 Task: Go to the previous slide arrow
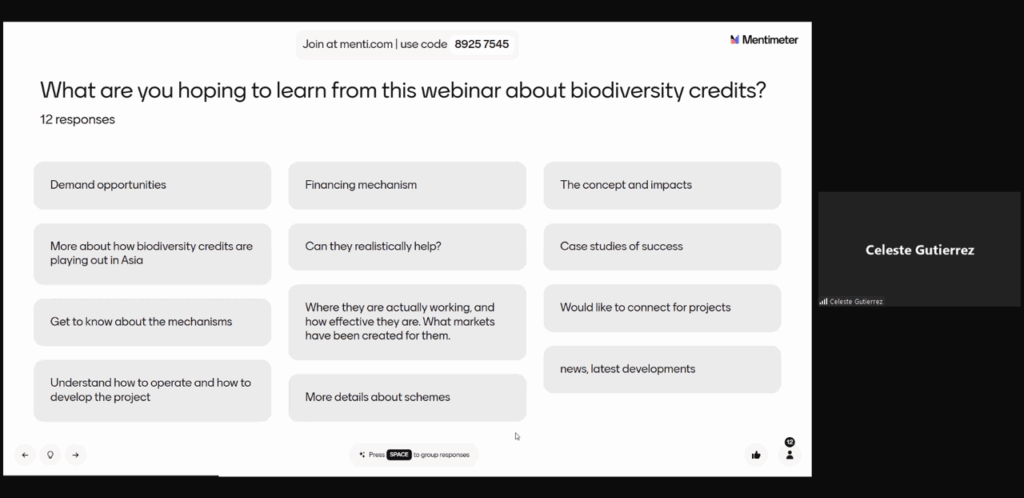point(25,454)
